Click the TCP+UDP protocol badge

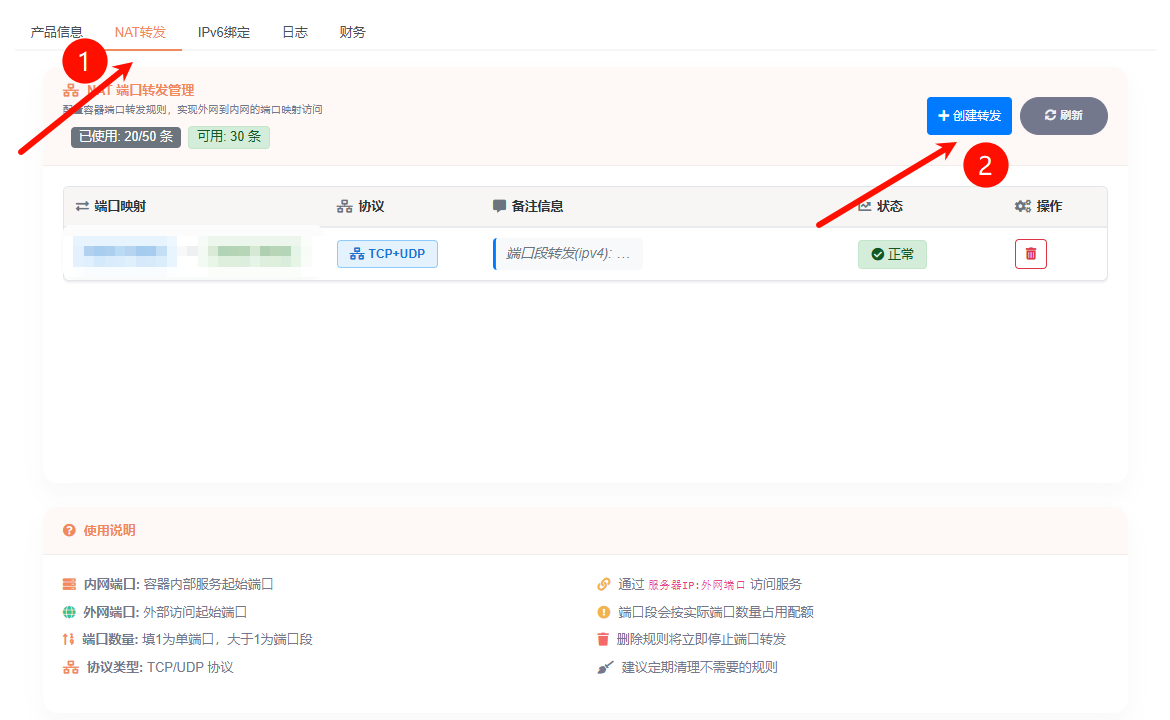tap(387, 254)
